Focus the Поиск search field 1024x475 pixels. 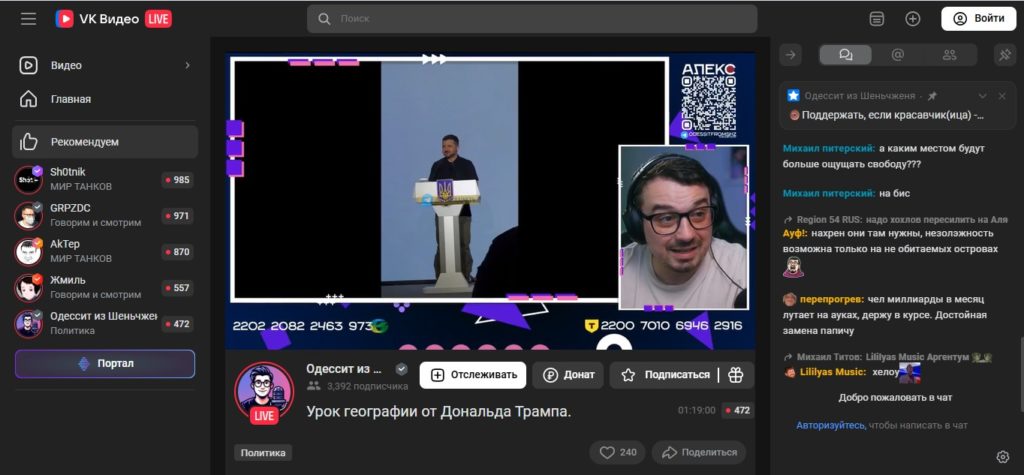coord(532,19)
